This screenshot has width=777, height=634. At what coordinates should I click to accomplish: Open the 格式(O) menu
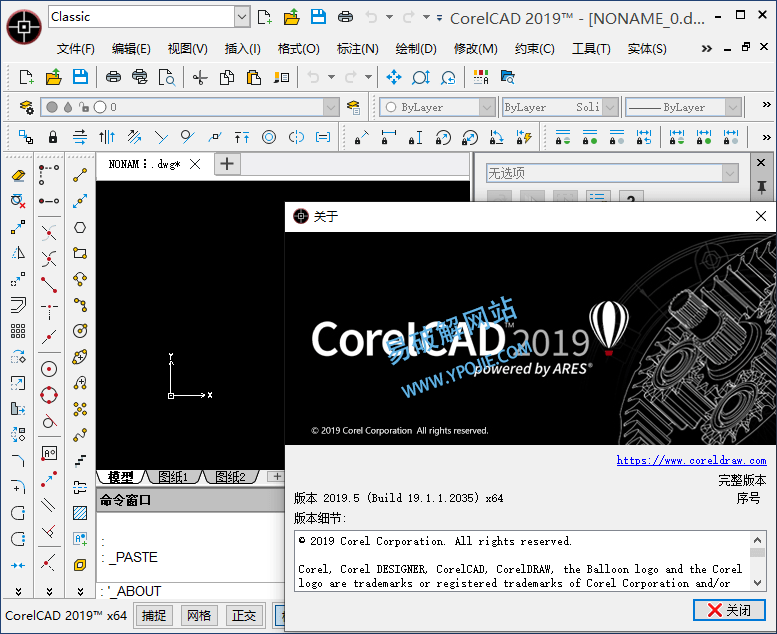pyautogui.click(x=298, y=48)
